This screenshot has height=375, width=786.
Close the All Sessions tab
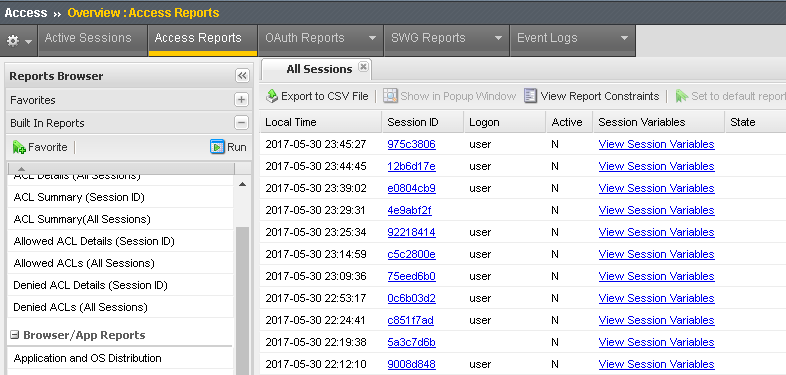pyautogui.click(x=363, y=67)
